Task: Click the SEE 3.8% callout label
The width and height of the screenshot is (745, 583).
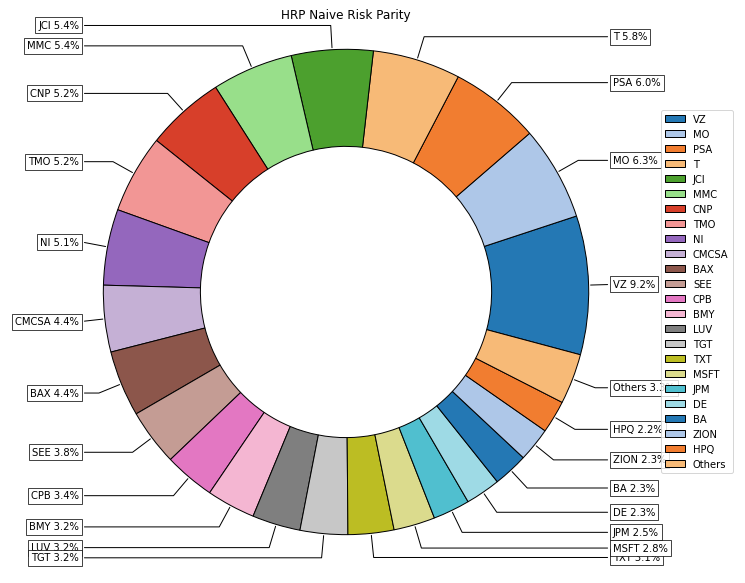Action: 55,452
